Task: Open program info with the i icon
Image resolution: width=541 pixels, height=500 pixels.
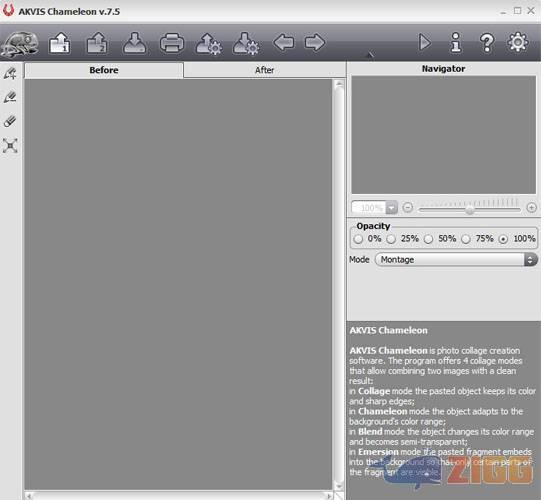Action: [x=456, y=42]
